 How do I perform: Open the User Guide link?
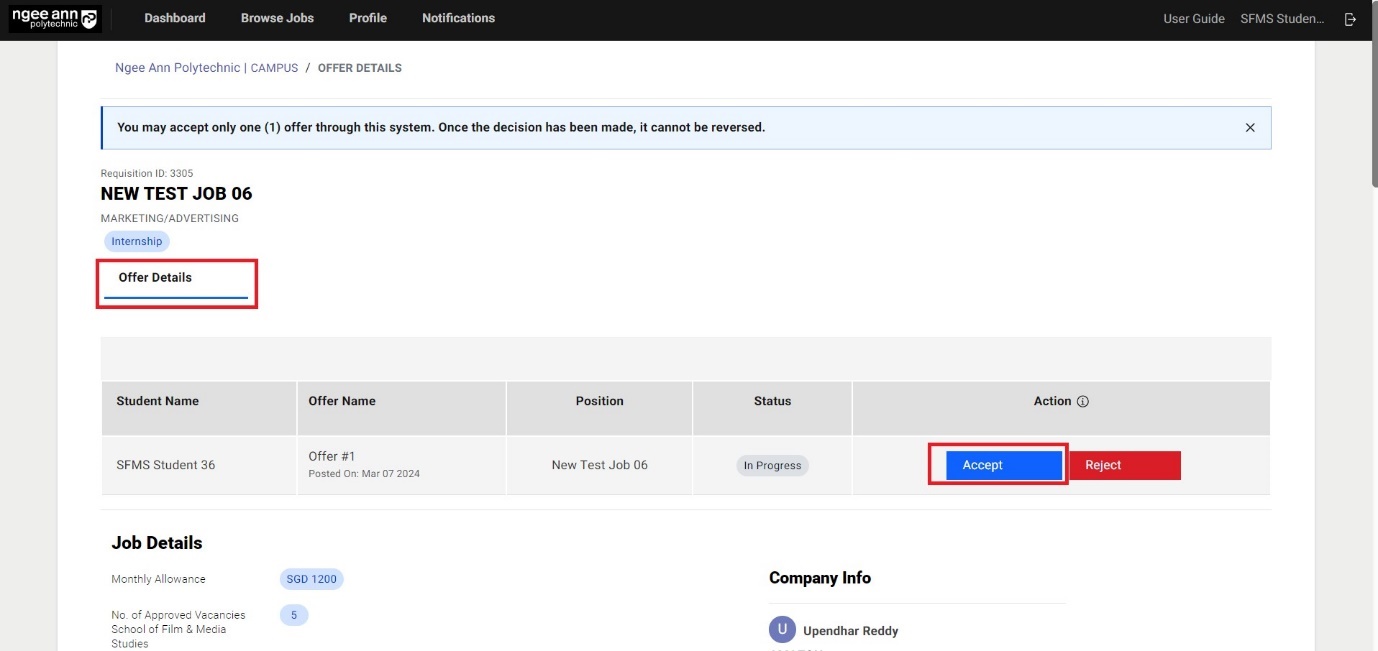tap(1193, 19)
